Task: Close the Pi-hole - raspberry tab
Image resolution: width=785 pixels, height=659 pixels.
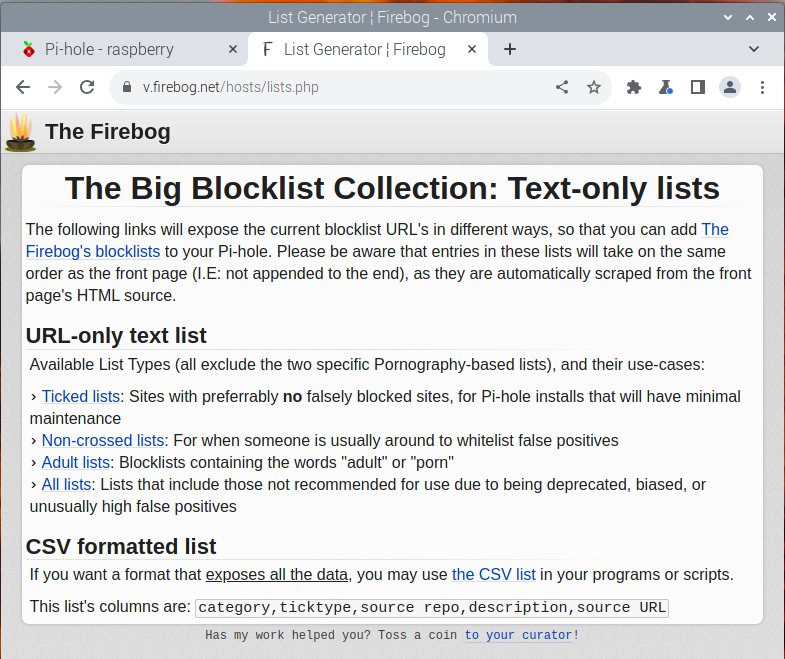Action: point(233,49)
